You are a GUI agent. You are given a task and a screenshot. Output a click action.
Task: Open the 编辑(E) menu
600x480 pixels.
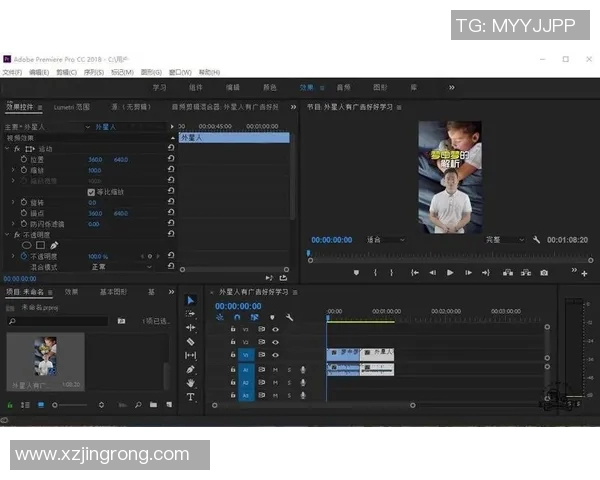point(39,73)
